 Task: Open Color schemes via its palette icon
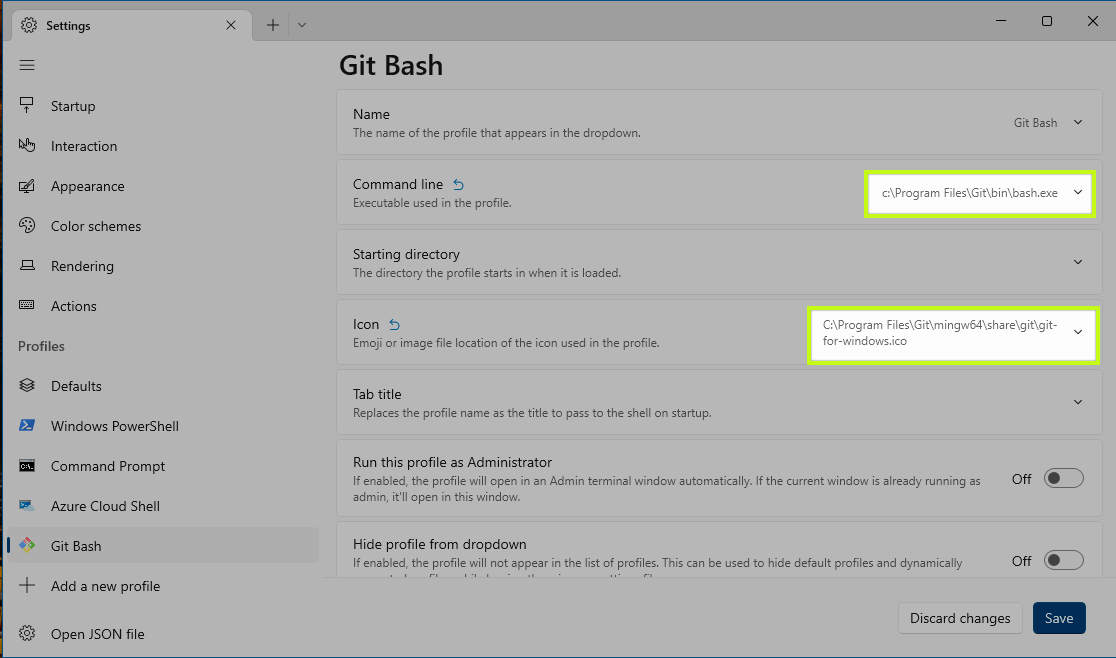point(27,225)
